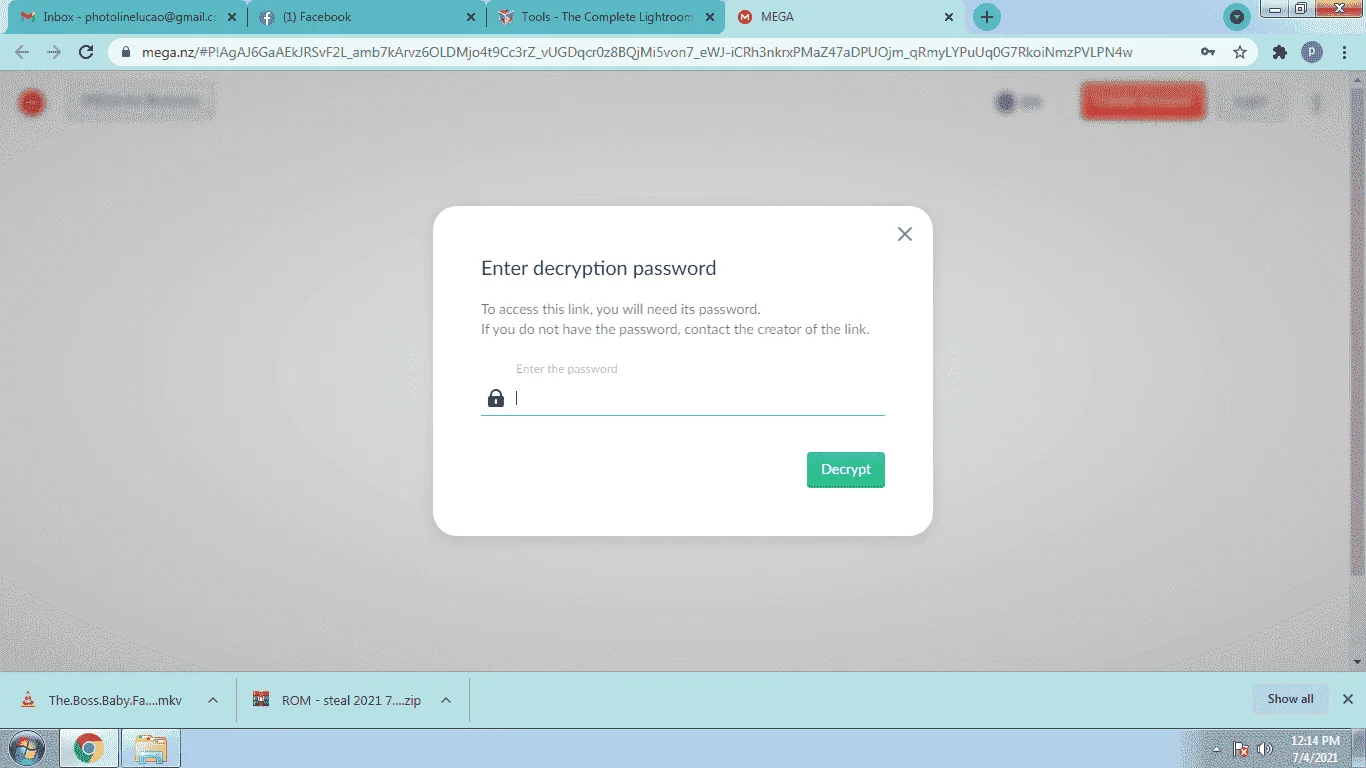1366x768 pixels.
Task: Go back to the previous page
Action: (x=22, y=52)
